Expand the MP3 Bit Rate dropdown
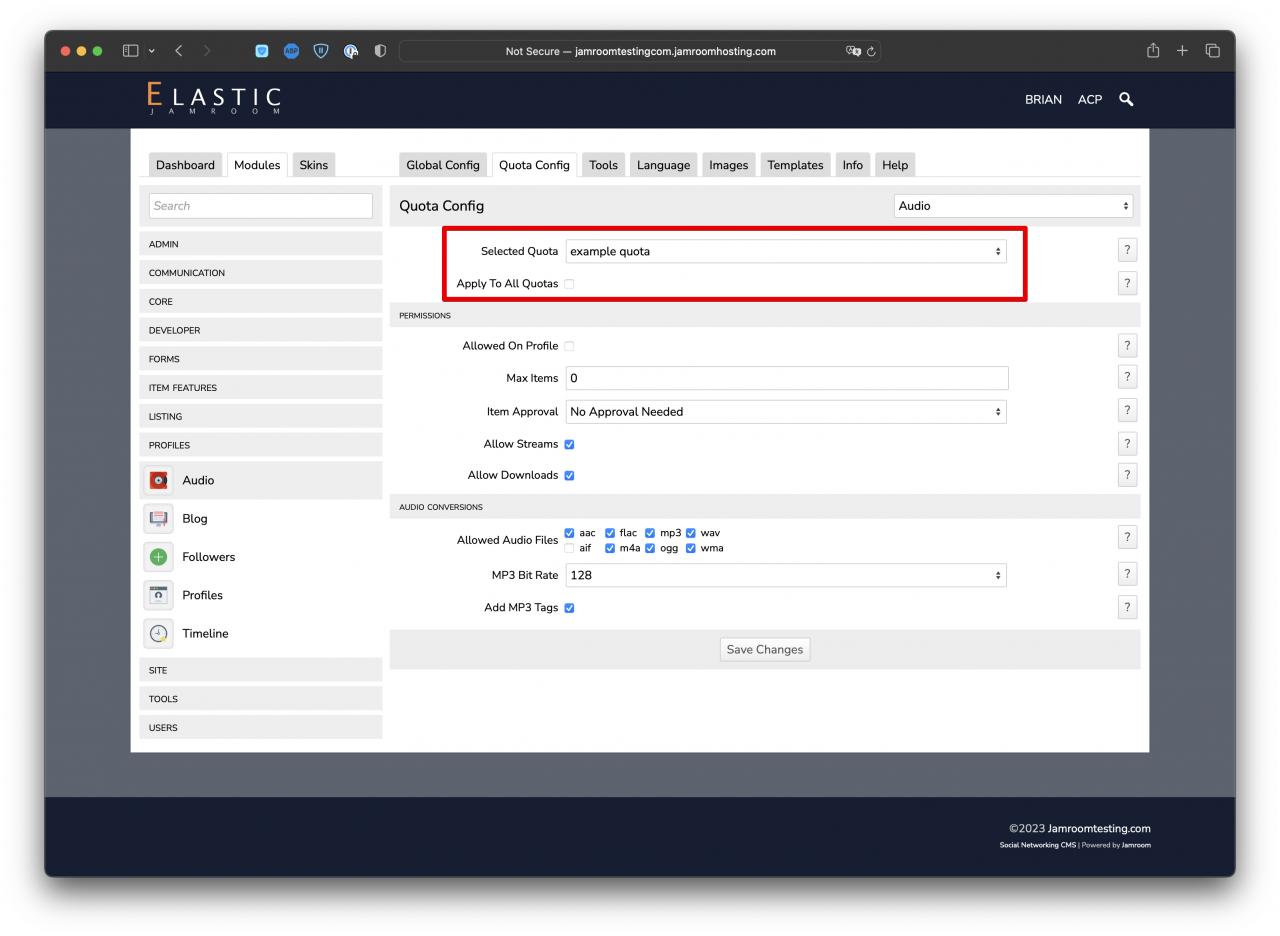This screenshot has width=1280, height=936. [786, 575]
